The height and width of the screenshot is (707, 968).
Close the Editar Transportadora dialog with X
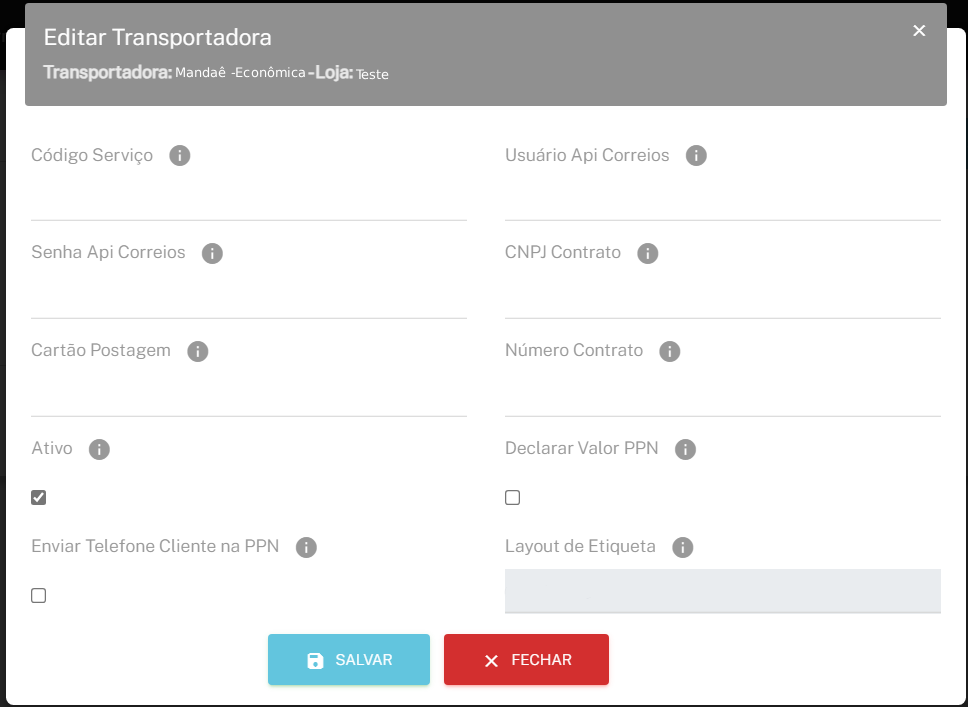click(919, 31)
